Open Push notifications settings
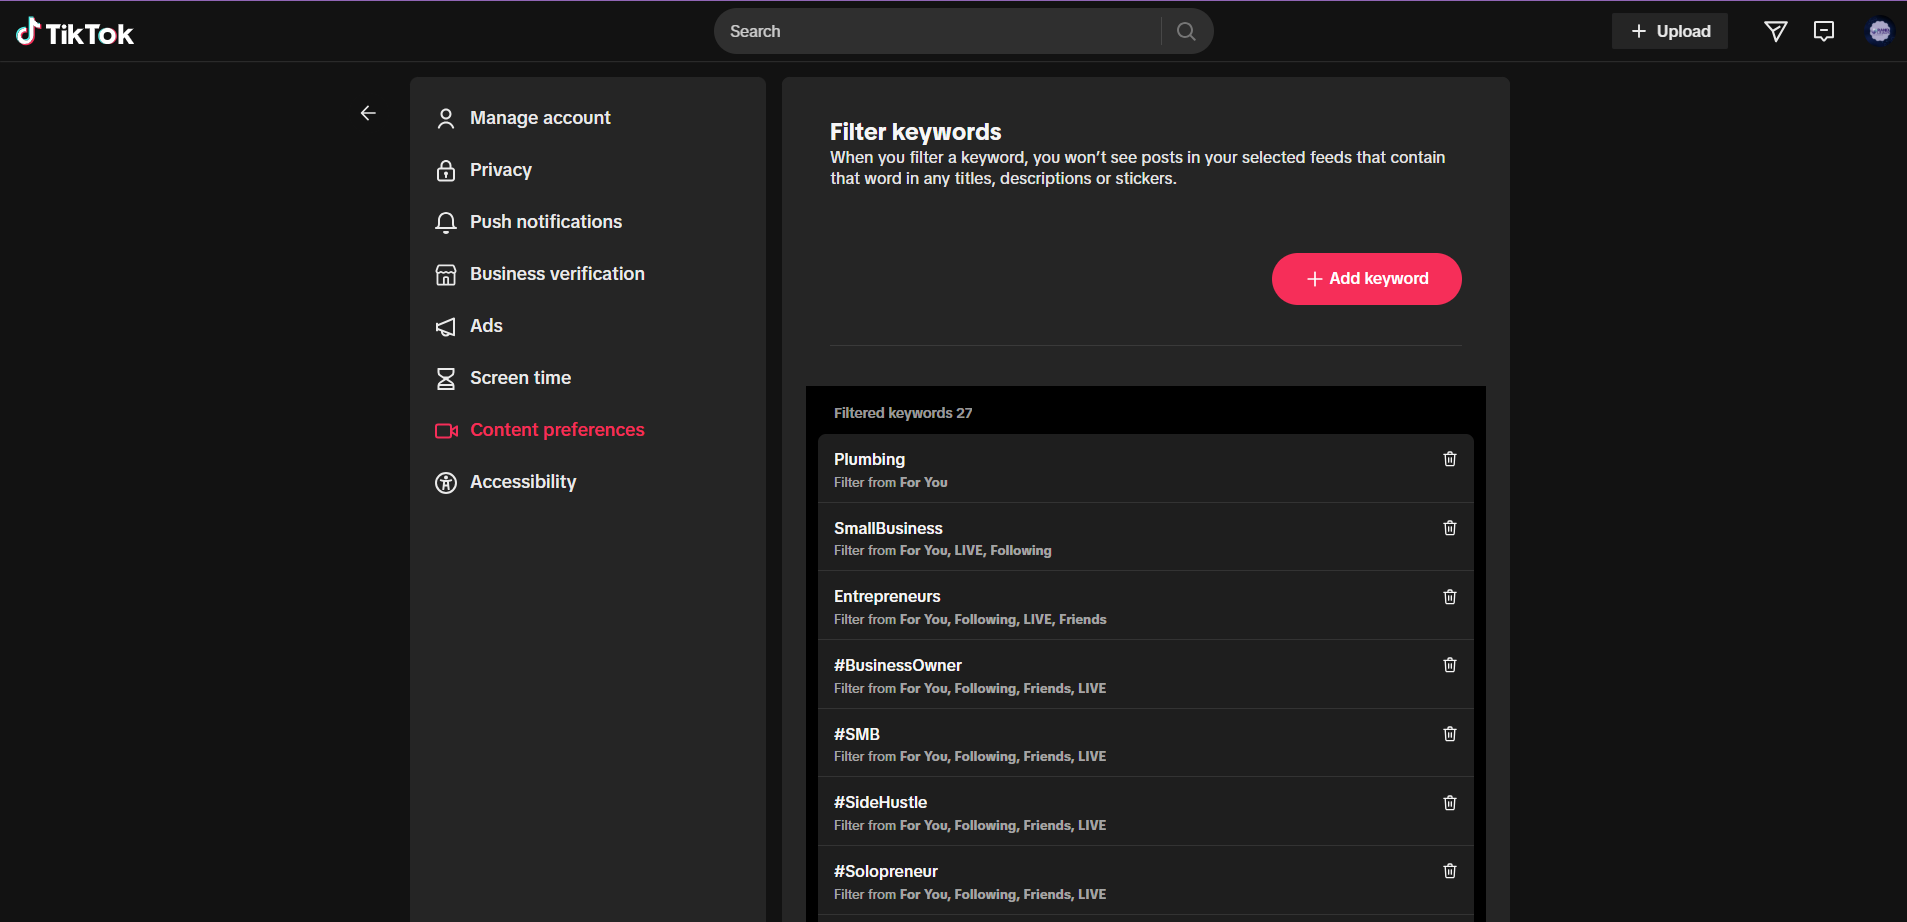This screenshot has height=922, width=1907. 546,222
